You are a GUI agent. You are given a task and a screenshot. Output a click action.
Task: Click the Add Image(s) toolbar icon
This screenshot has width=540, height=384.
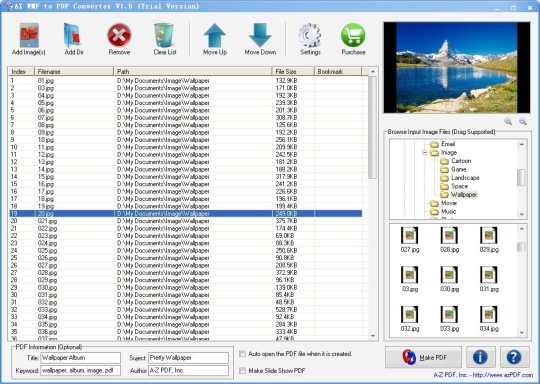pos(29,35)
